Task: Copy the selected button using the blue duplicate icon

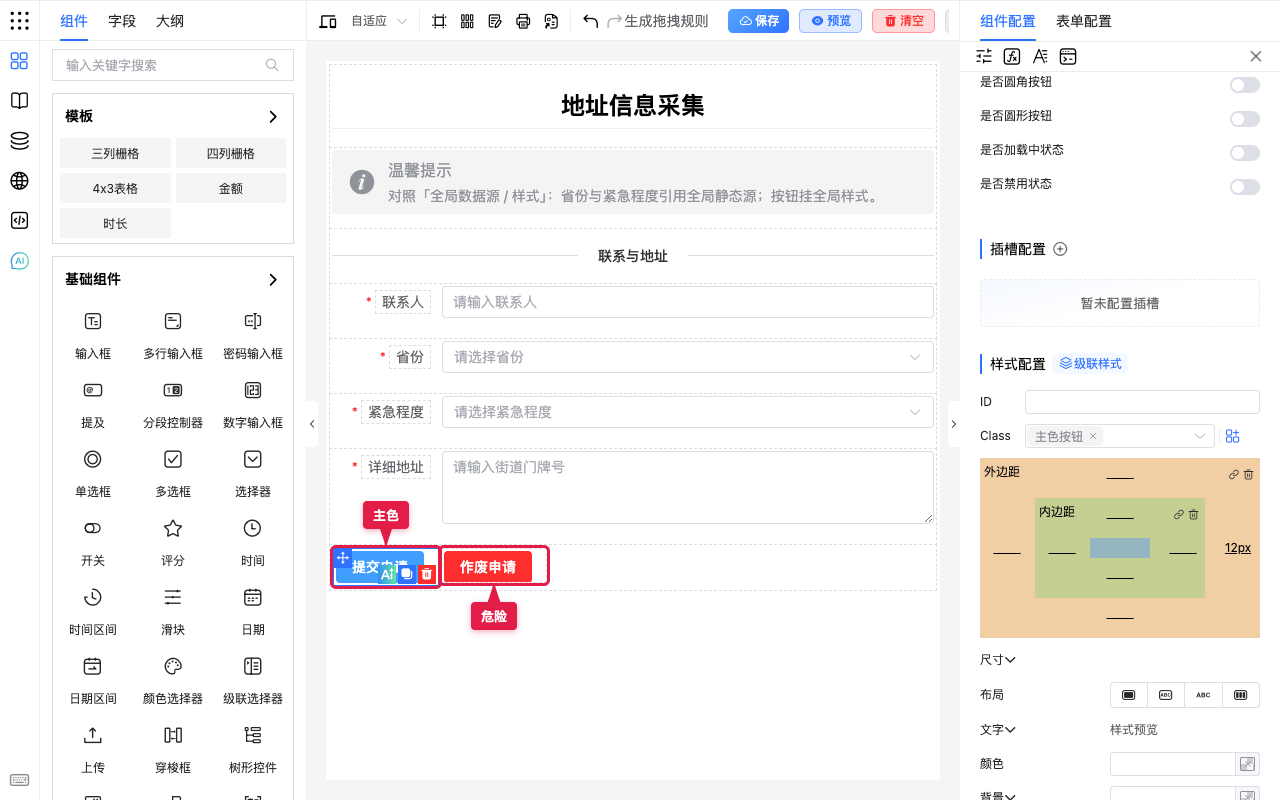Action: coord(406,574)
